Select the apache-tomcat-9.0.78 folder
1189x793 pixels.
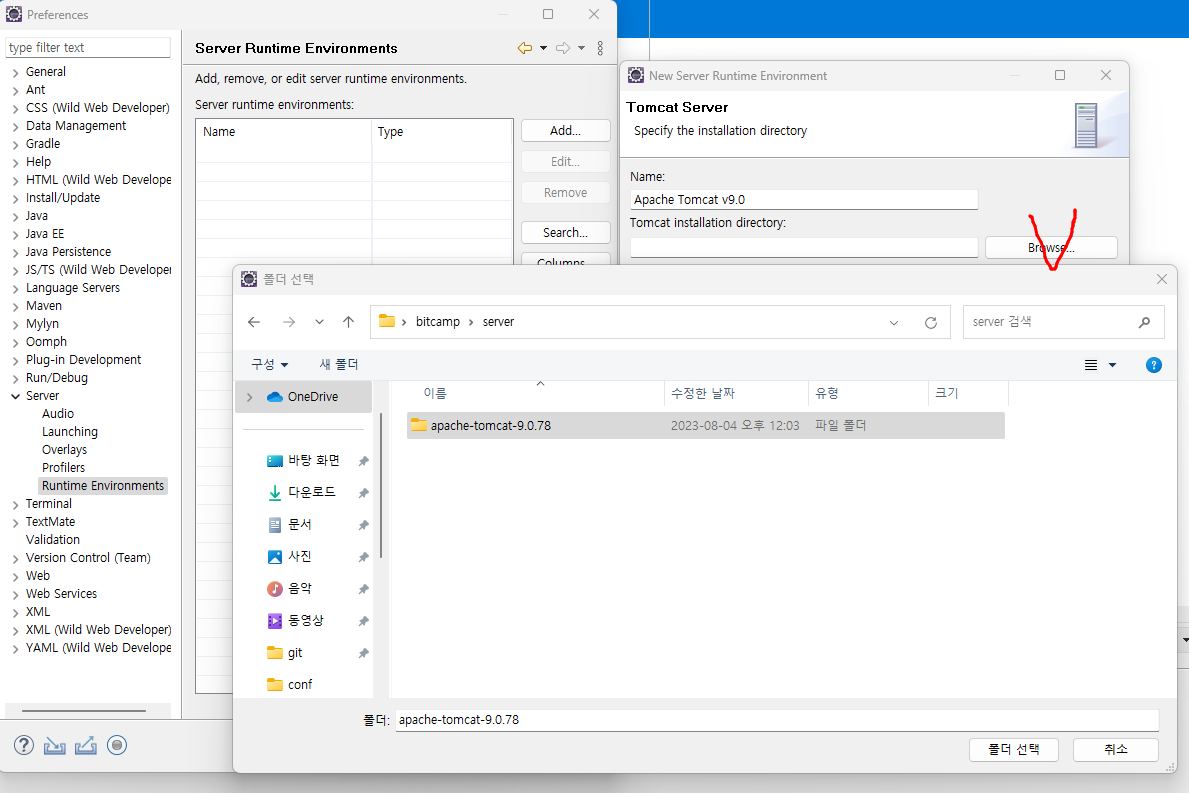coord(705,425)
